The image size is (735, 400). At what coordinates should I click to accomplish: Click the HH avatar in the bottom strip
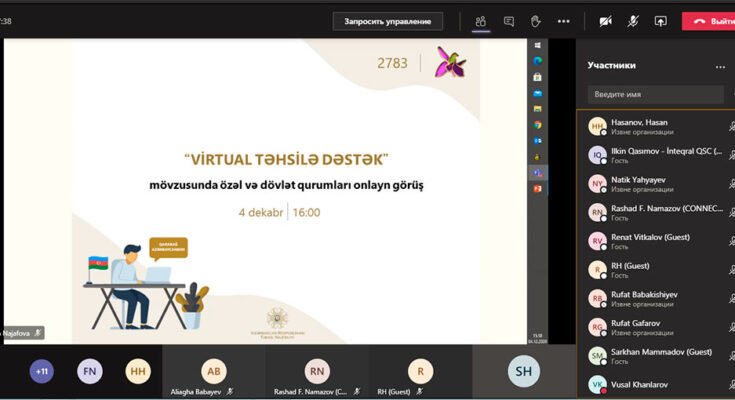[x=138, y=371]
